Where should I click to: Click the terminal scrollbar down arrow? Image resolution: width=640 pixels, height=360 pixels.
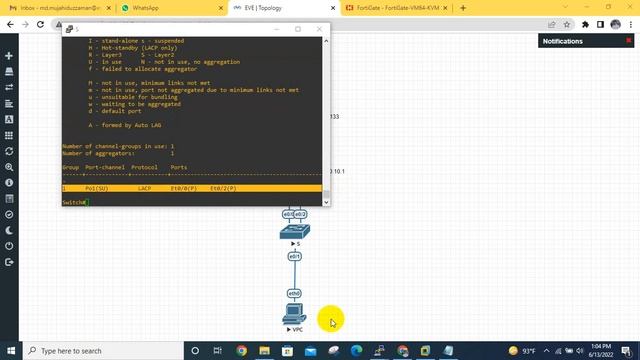pyautogui.click(x=326, y=202)
